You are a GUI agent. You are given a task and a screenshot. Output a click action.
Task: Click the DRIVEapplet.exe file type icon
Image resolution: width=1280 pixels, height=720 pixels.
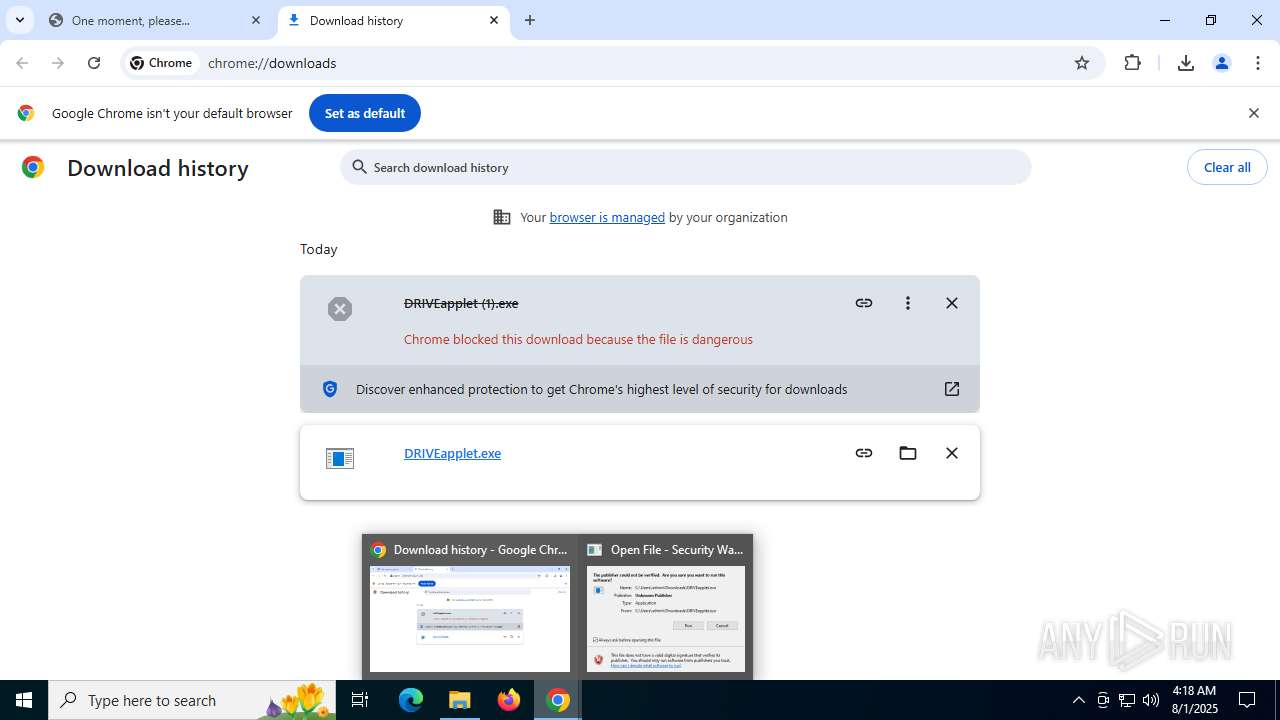[x=340, y=458]
